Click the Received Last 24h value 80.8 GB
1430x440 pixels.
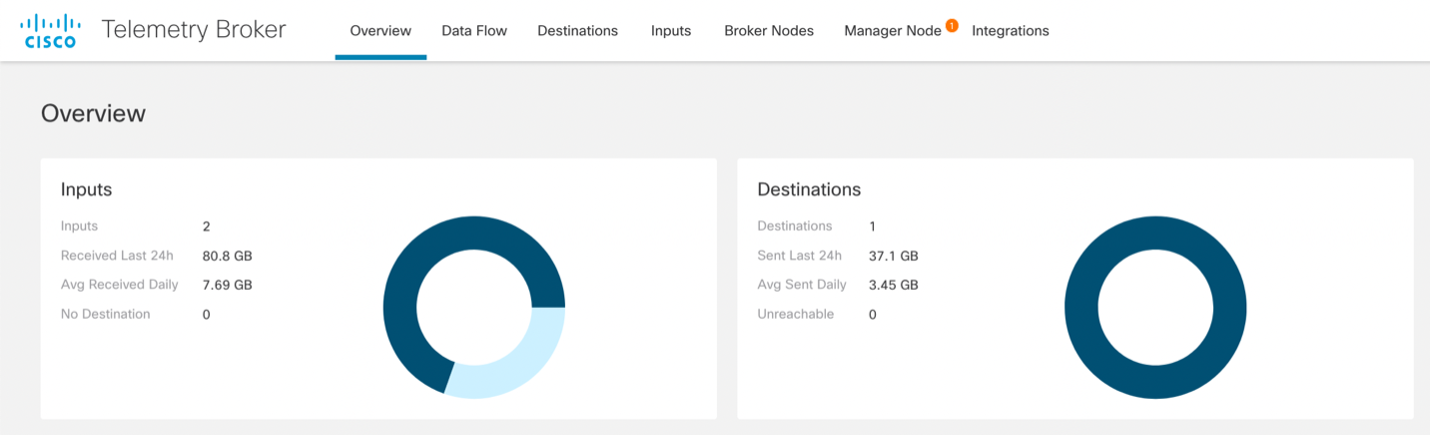click(x=227, y=256)
